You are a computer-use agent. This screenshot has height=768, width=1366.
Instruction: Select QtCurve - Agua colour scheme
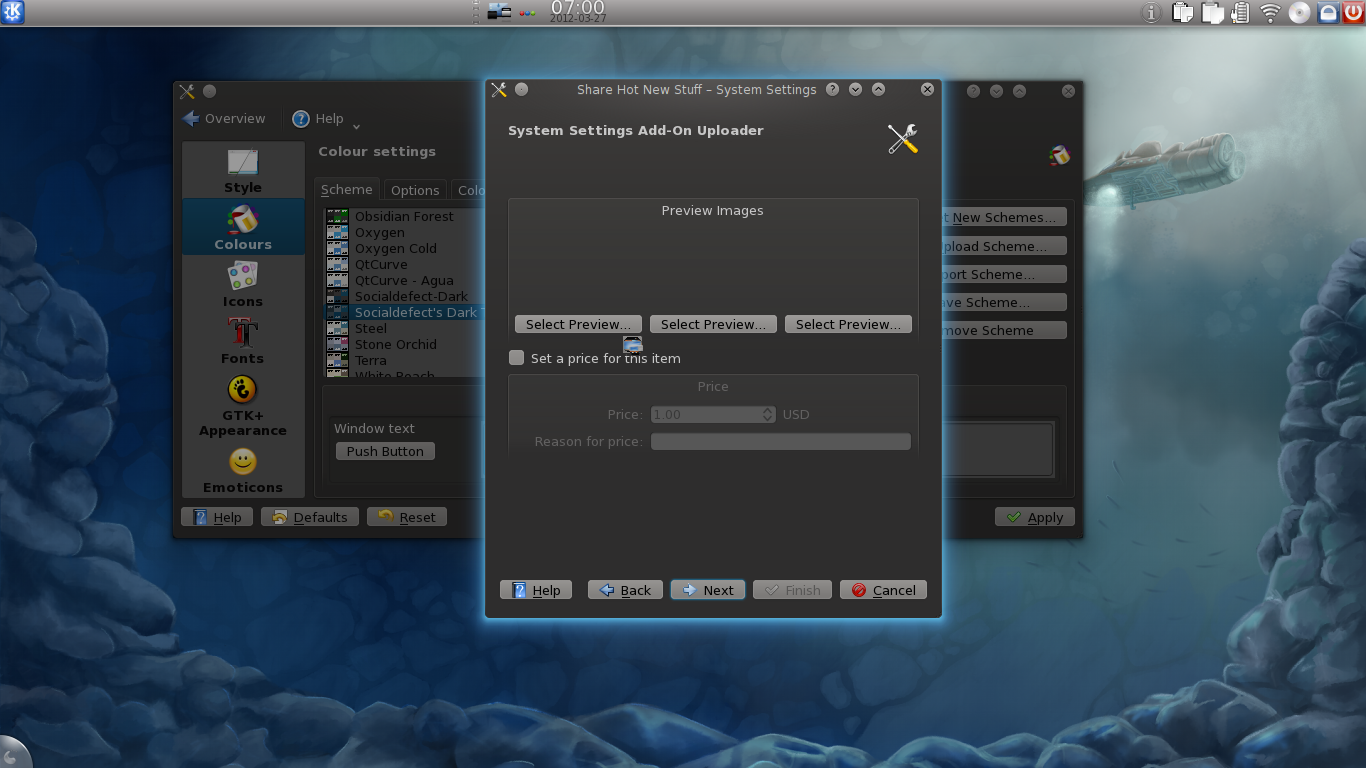click(x=404, y=280)
